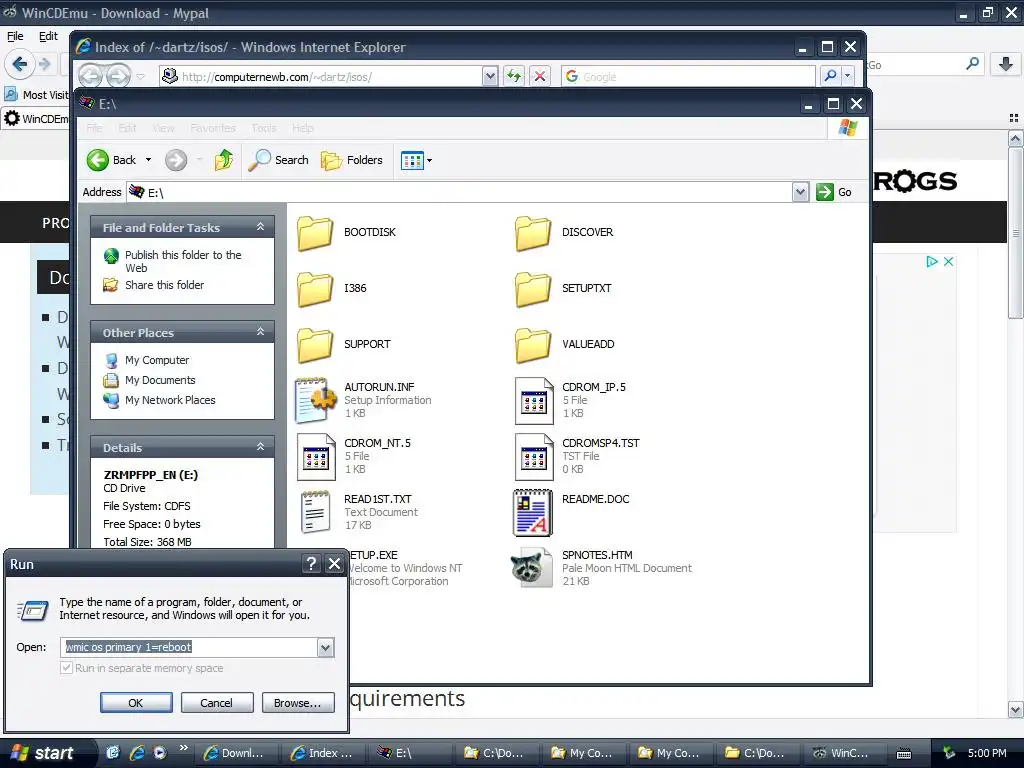The image size is (1024, 768).
Task: Click the Mypal back arrow button
Action: 20,64
